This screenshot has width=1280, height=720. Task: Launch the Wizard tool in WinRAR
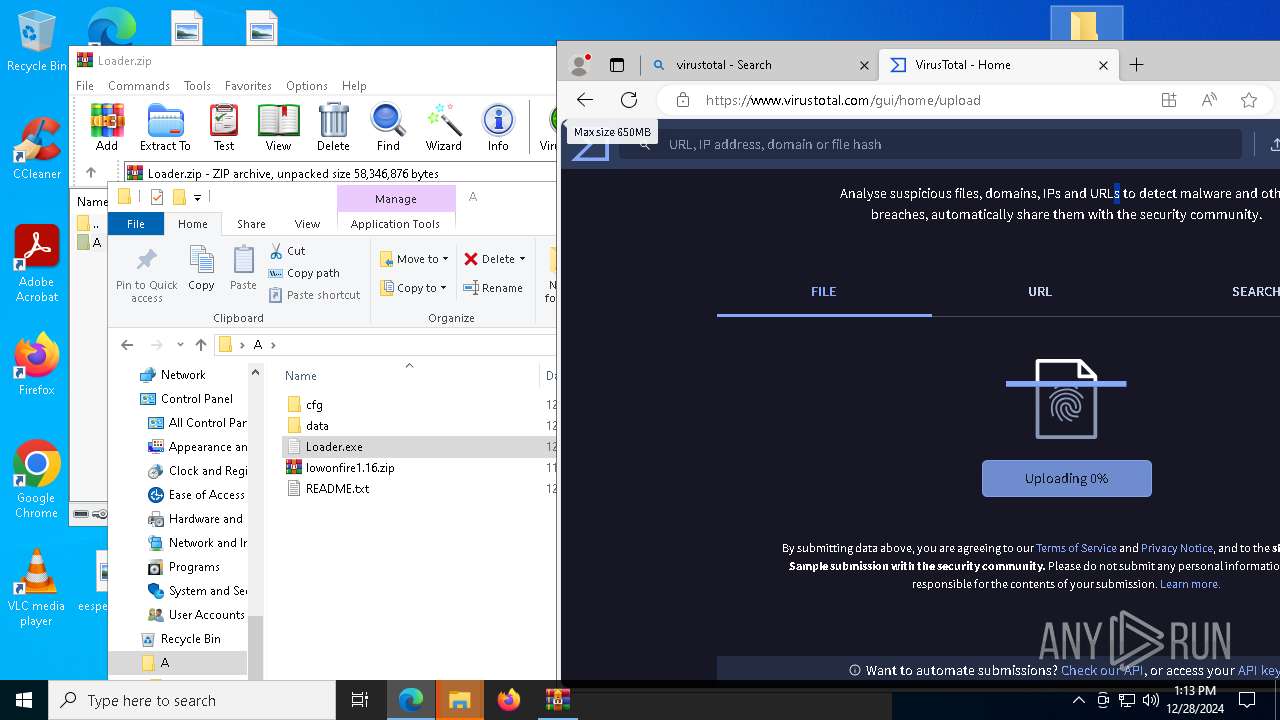click(443, 127)
